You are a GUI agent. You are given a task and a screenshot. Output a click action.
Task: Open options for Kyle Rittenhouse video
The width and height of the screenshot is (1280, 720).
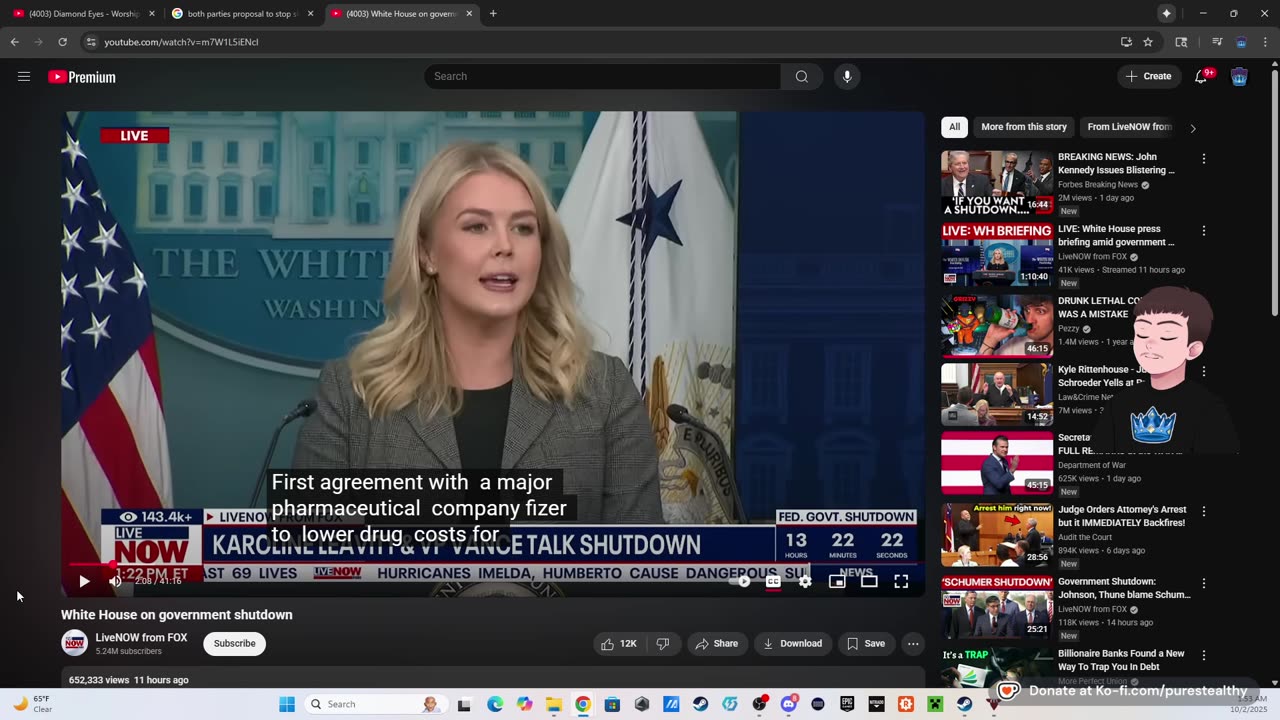pos(1204,371)
